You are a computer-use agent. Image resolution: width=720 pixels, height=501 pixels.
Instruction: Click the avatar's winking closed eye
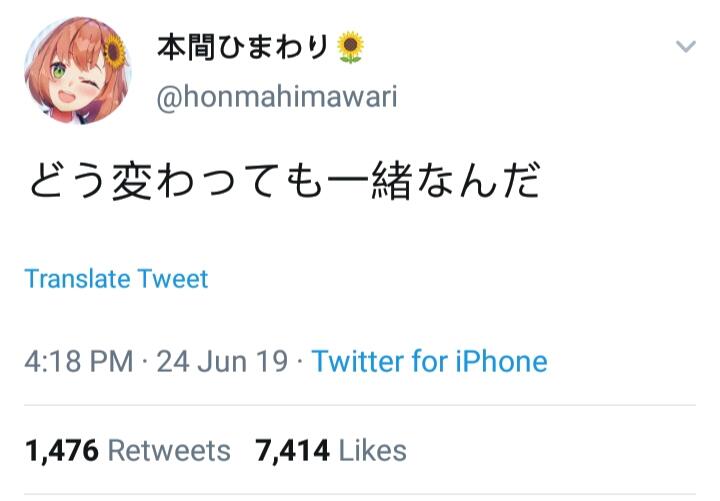pyautogui.click(x=90, y=84)
